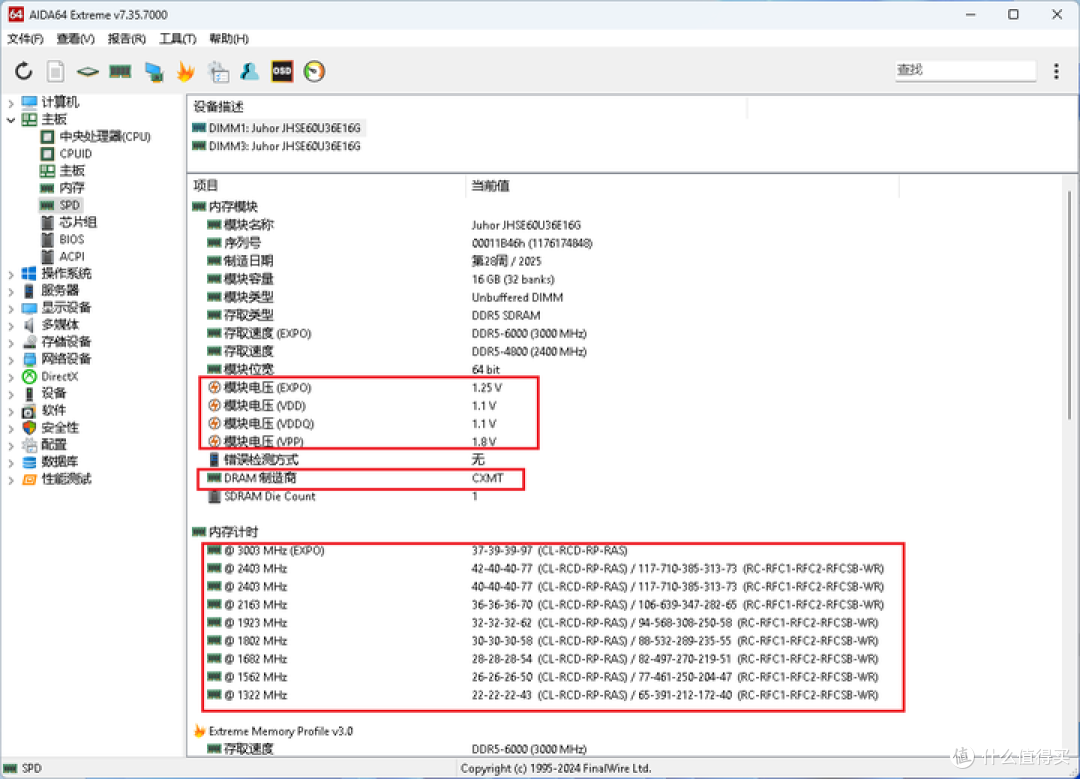Launch the flame stability test icon
Screen dimensions: 1080x779
[x=185, y=71]
